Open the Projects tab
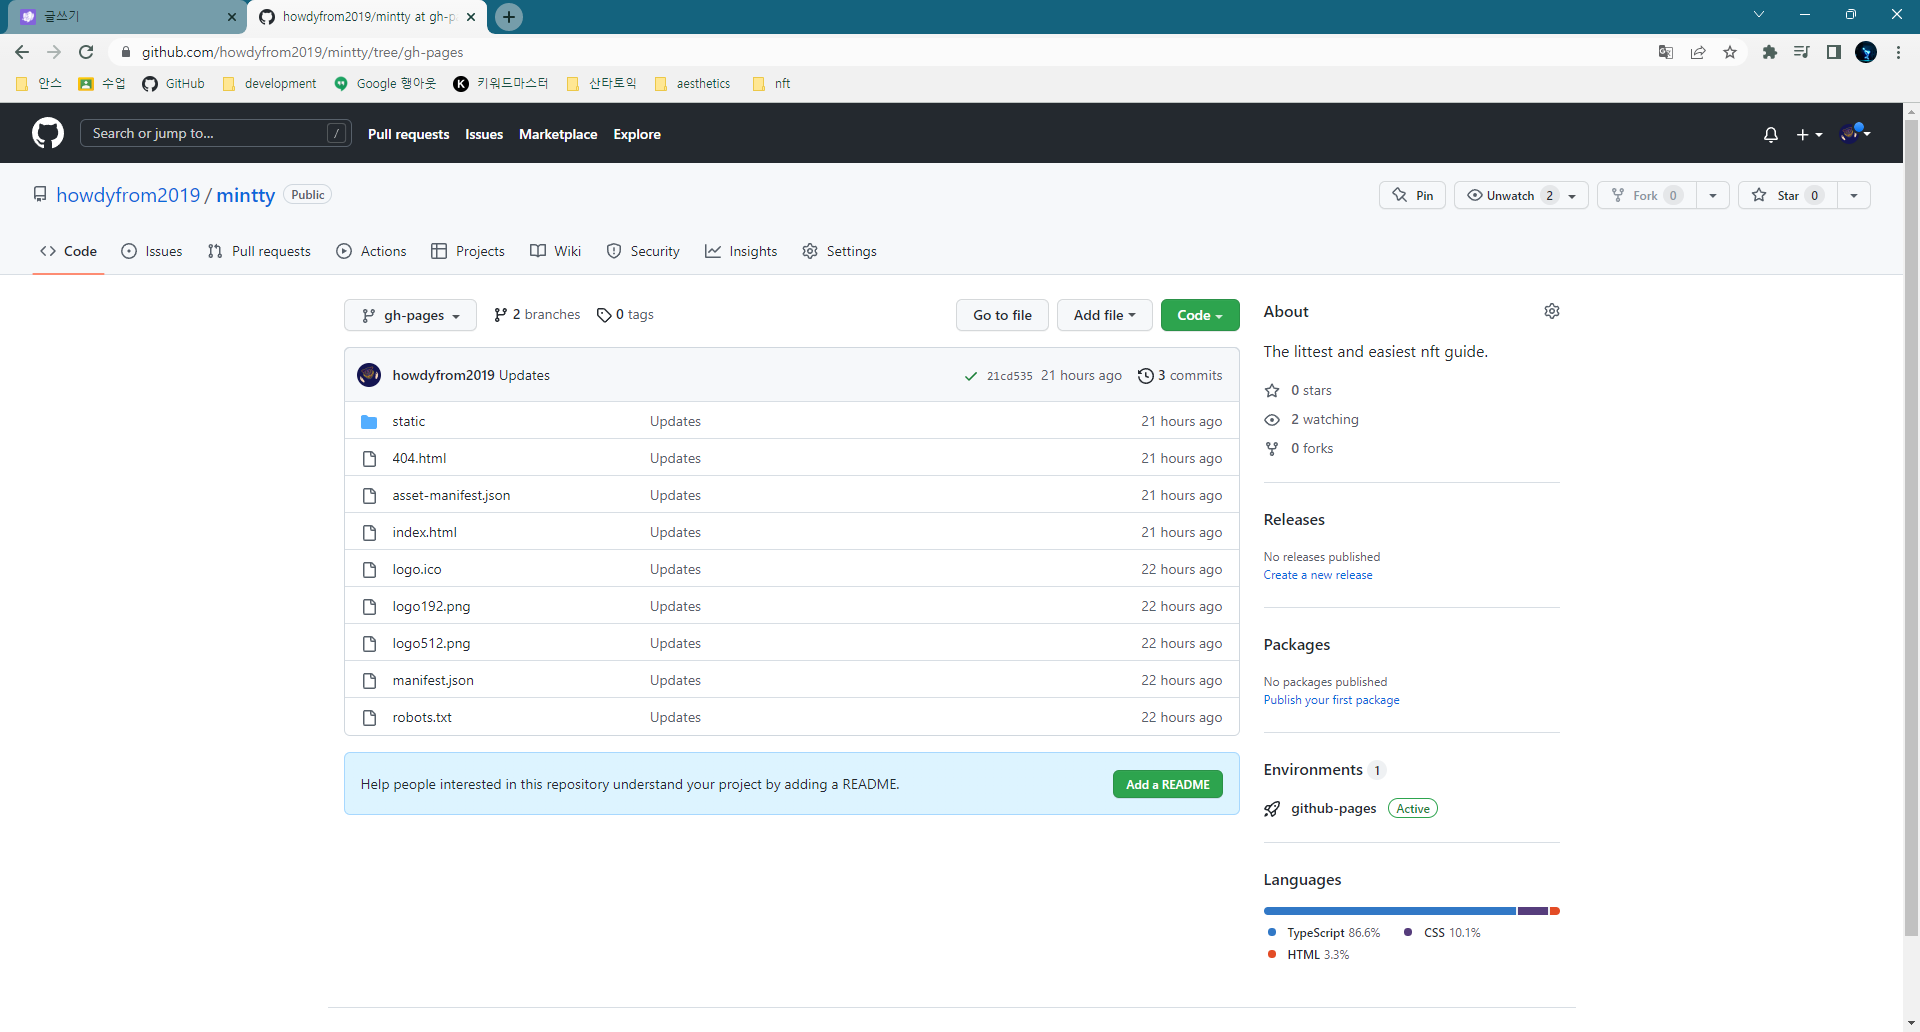The width and height of the screenshot is (1920, 1032). pyautogui.click(x=467, y=251)
